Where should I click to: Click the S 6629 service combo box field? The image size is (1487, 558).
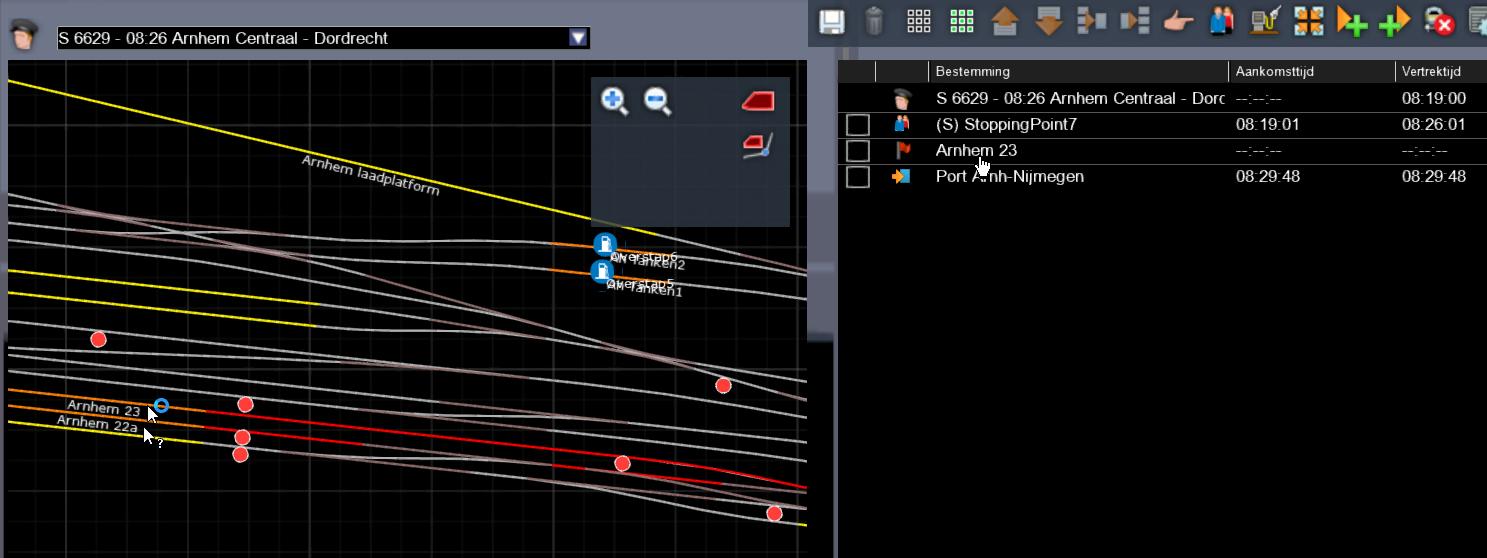(x=323, y=38)
